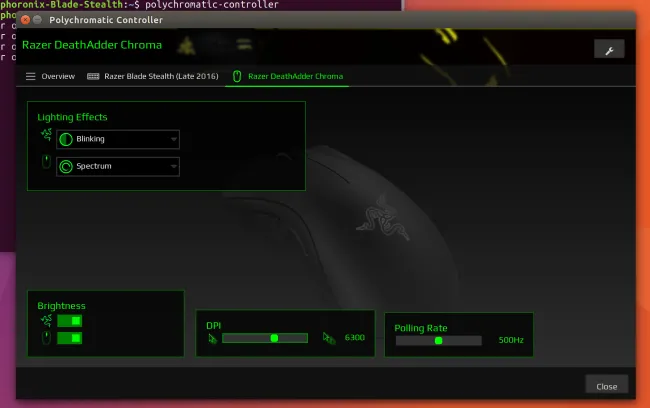Open the Blinking logo effect dropdown
Screen dimensions: 650x408
click(x=118, y=139)
